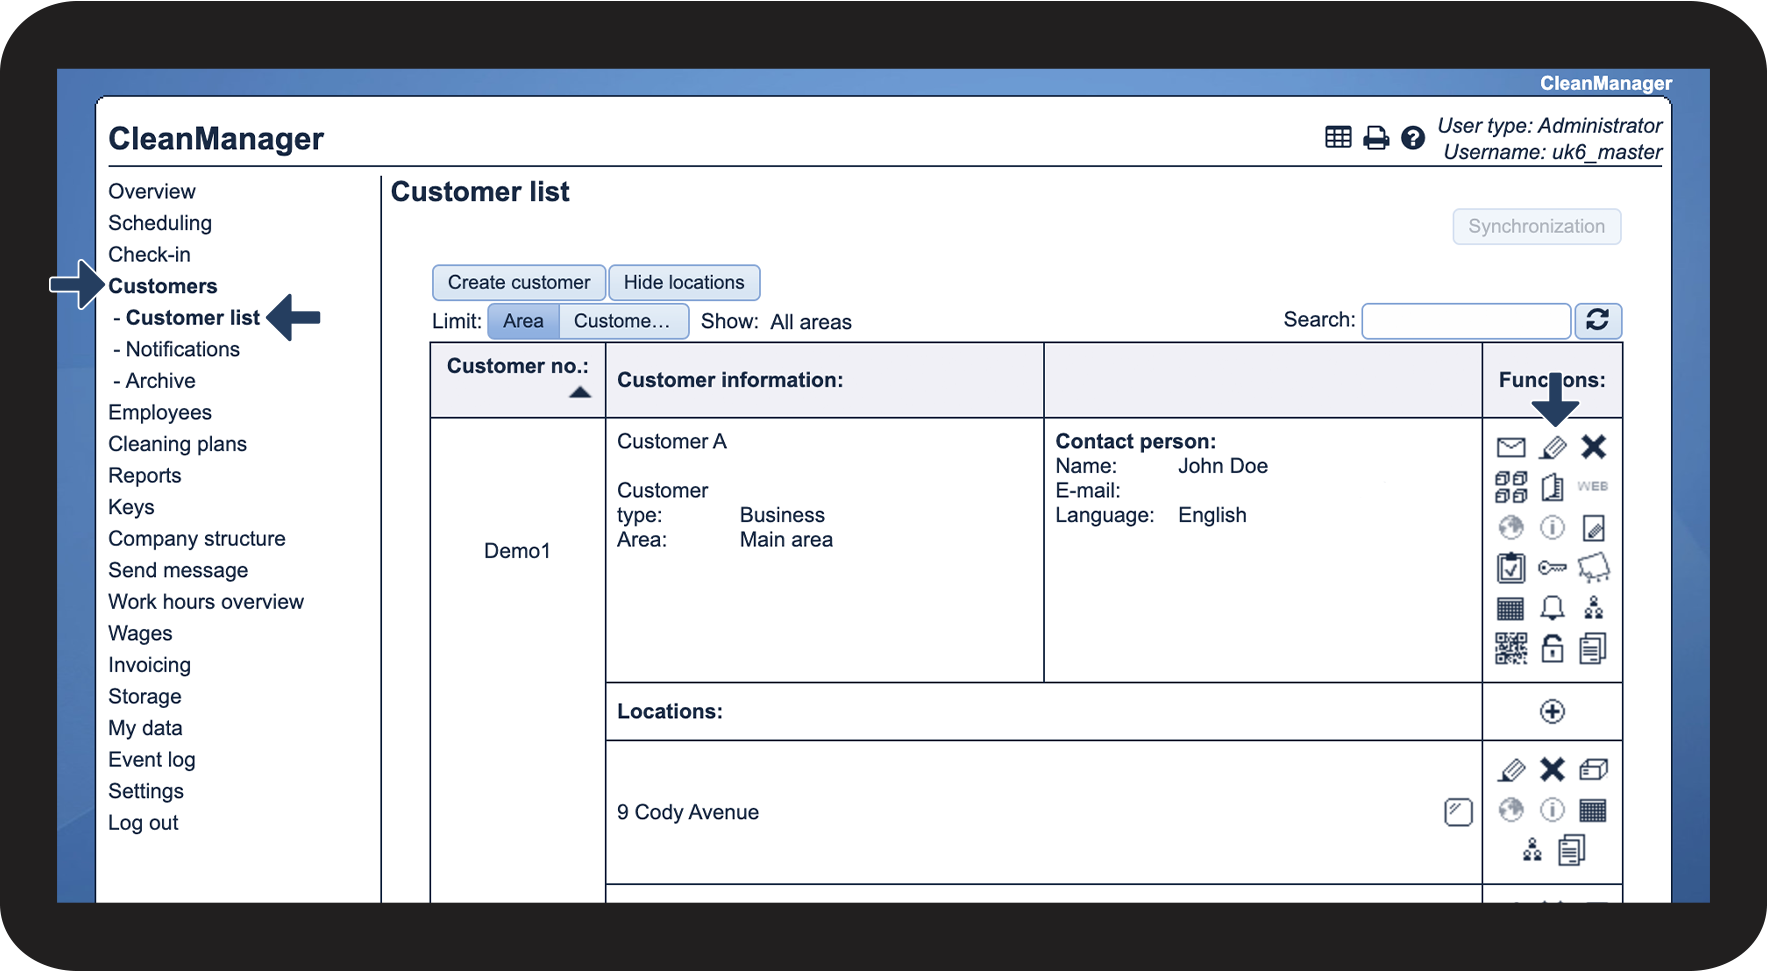Sort by Customer no. using the arrow
The image size is (1767, 971).
[580, 393]
